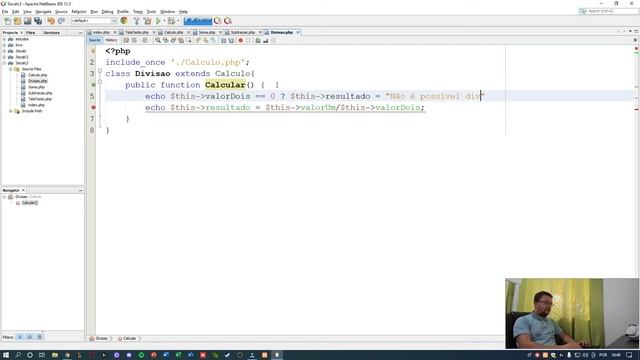The height and width of the screenshot is (360, 640).
Task: Switch to the Files panel tab
Action: [x=31, y=32]
